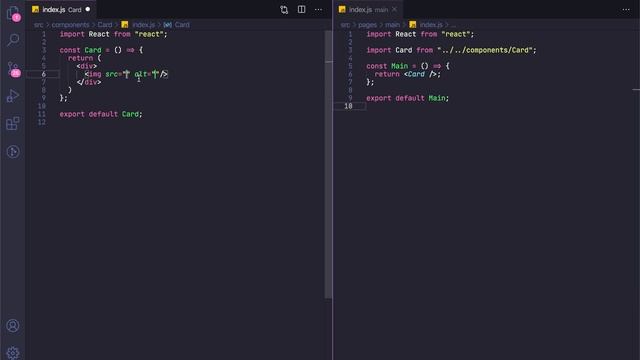The image size is (640, 360).
Task: Click unsaved dot on index.js Card tab
Action: [x=88, y=9]
